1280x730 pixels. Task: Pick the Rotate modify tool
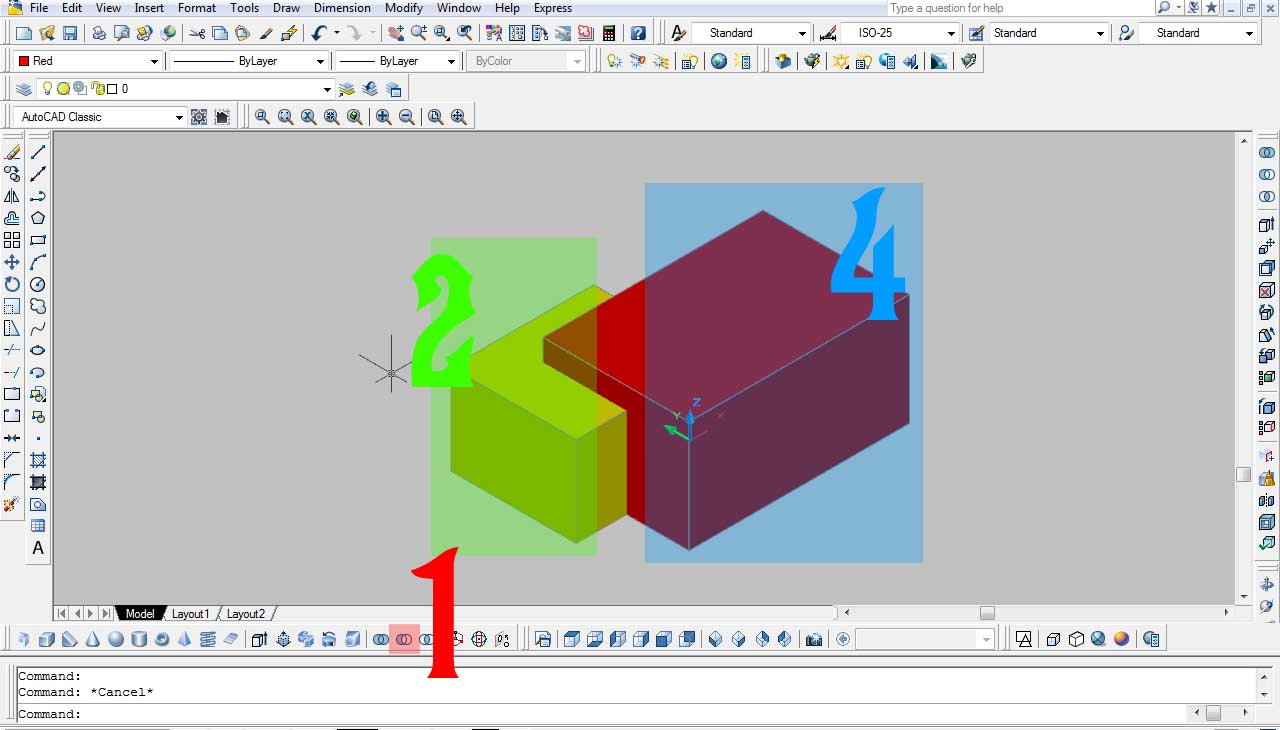pyautogui.click(x=12, y=284)
